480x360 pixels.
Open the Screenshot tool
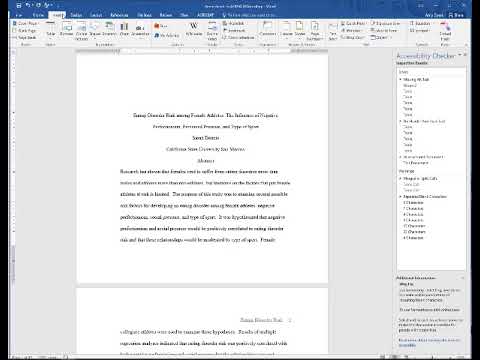pyautogui.click(x=140, y=30)
